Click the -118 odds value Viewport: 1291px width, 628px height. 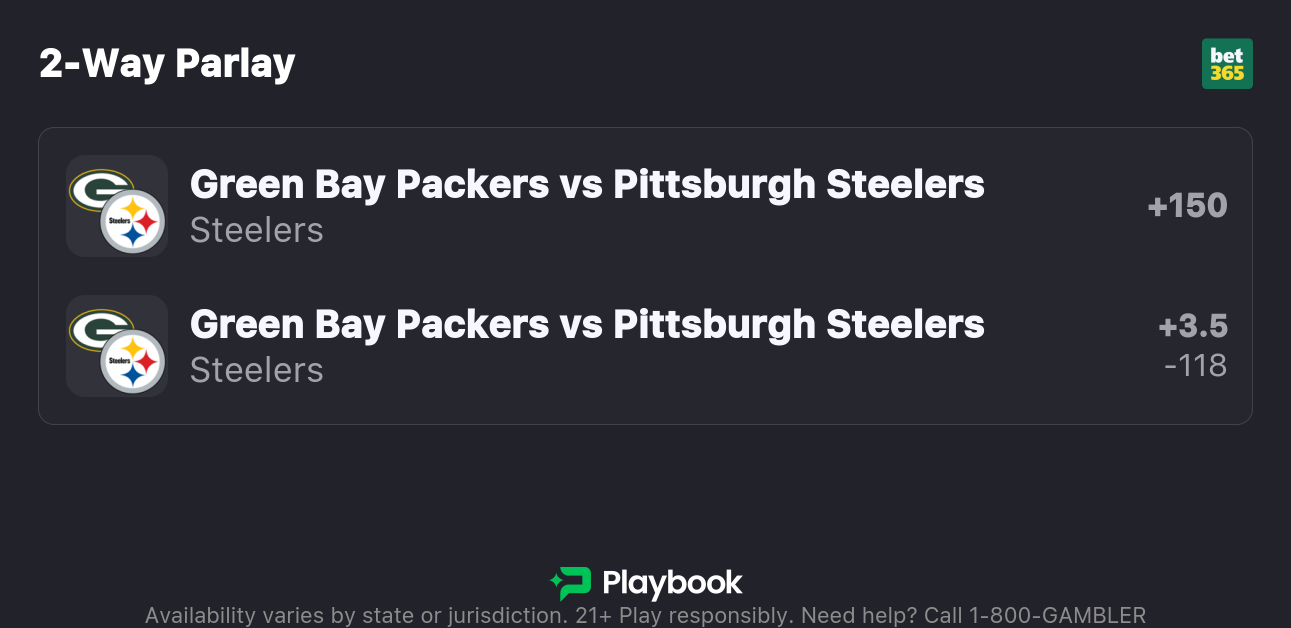1195,366
